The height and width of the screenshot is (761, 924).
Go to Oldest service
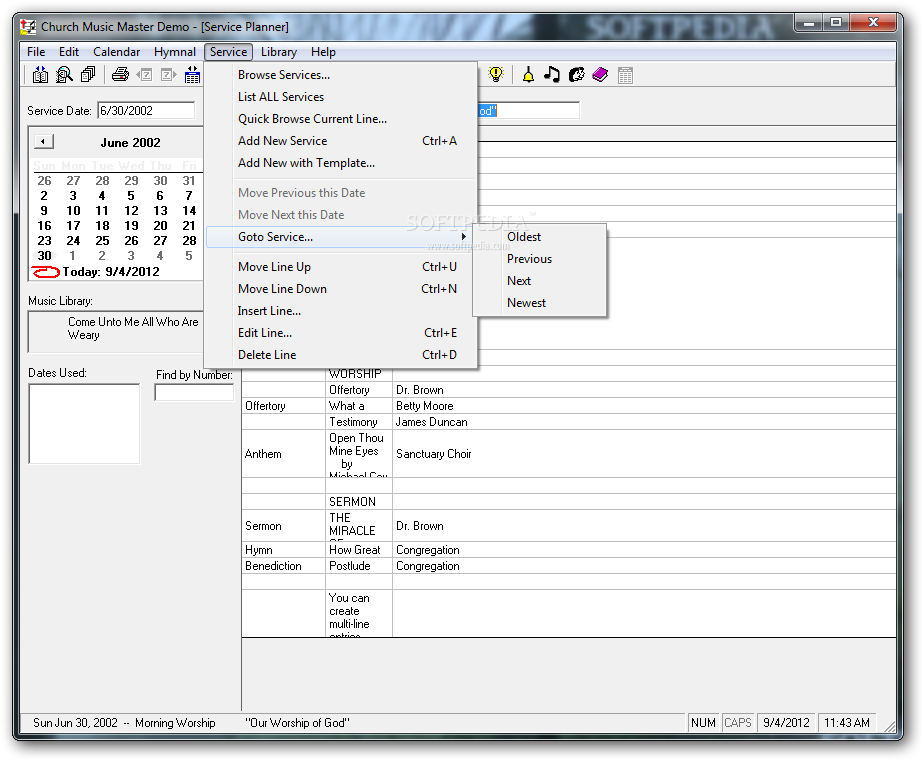coord(539,237)
